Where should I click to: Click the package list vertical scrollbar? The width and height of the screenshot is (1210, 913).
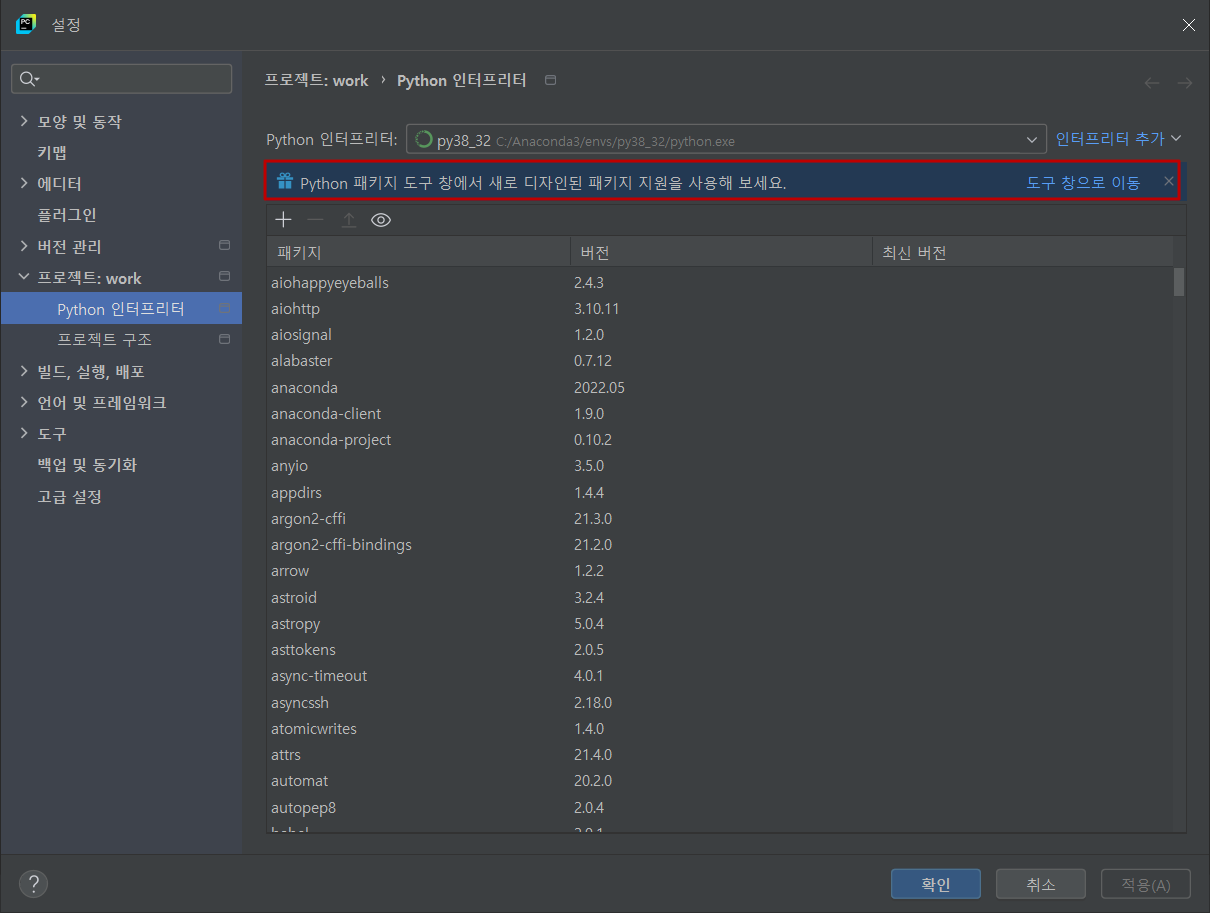[x=1179, y=282]
